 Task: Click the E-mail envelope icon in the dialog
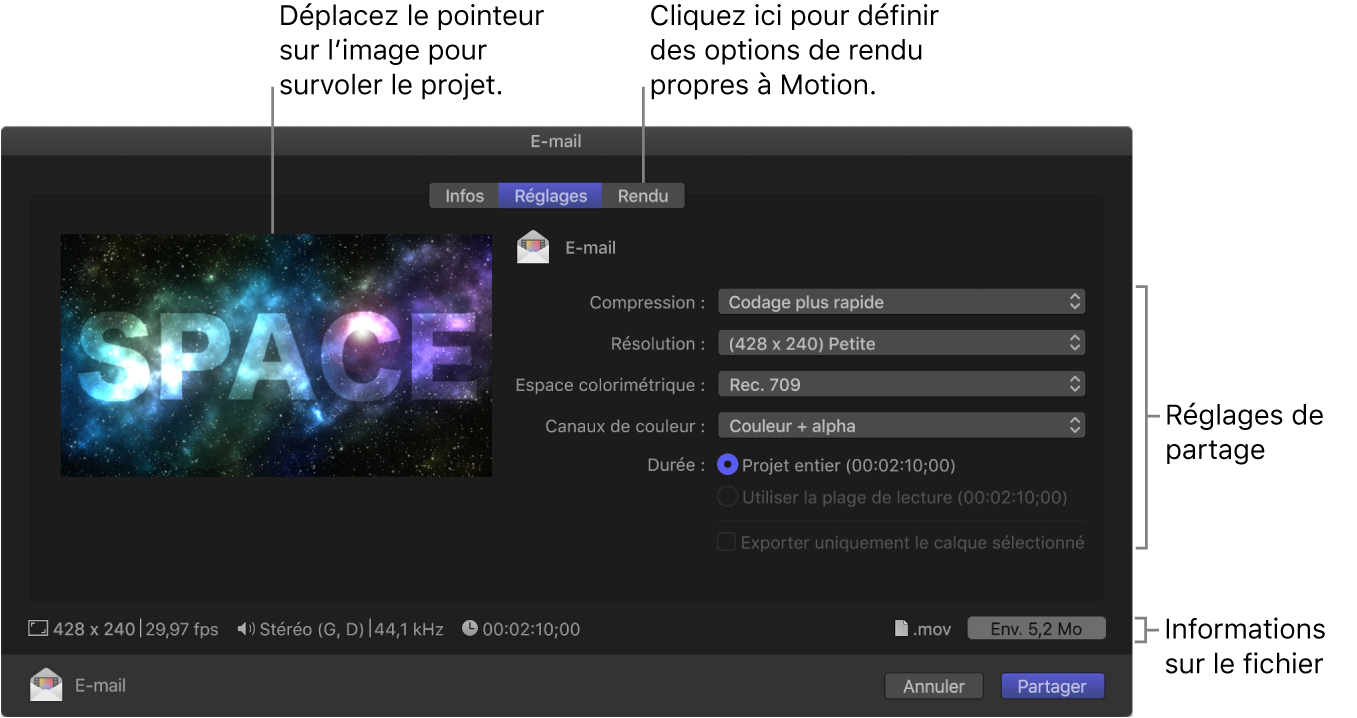point(533,247)
